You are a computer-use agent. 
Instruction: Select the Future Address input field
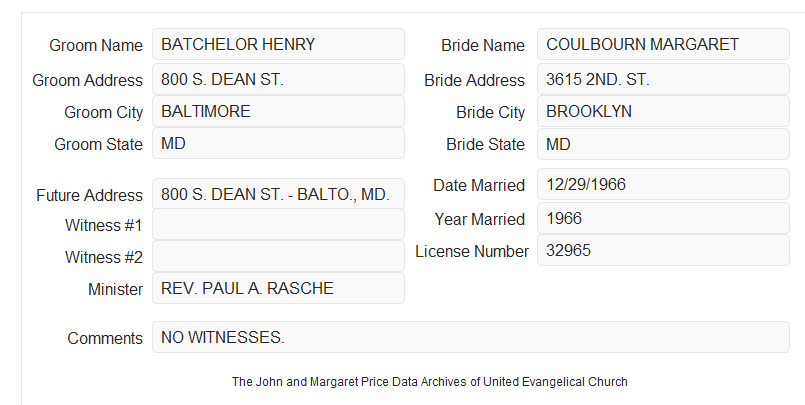click(x=278, y=194)
